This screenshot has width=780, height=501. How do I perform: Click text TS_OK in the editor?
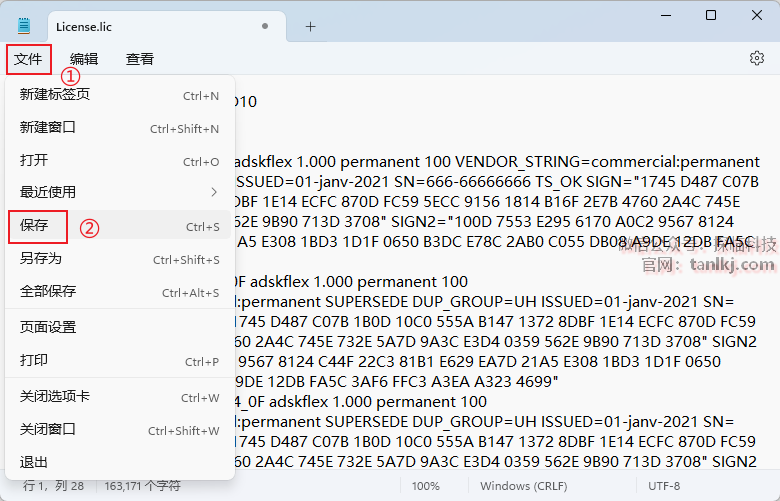[559, 182]
